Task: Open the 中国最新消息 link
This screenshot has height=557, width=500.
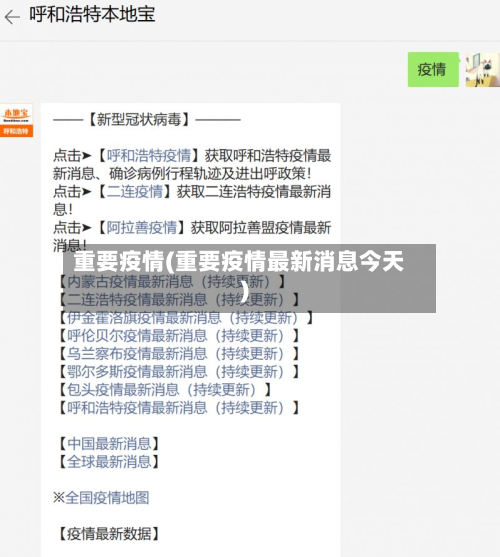Action: (109, 444)
